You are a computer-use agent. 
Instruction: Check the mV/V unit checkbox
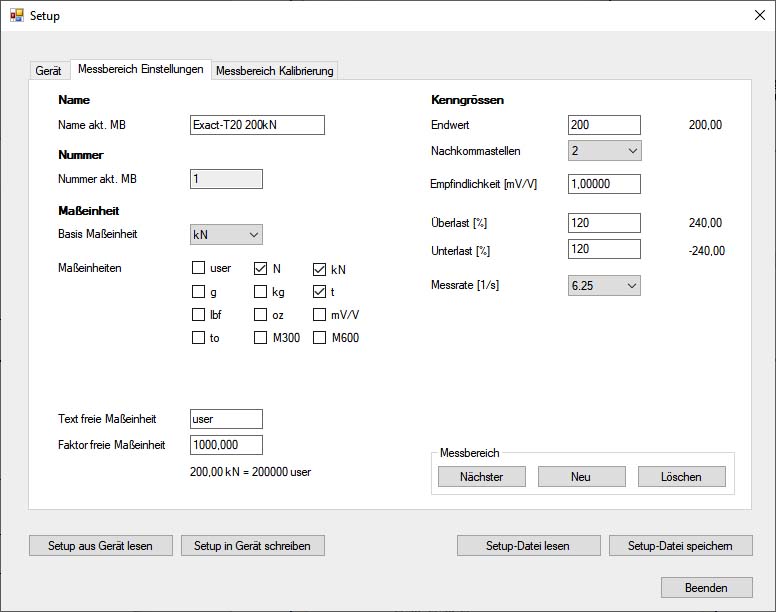click(x=320, y=315)
